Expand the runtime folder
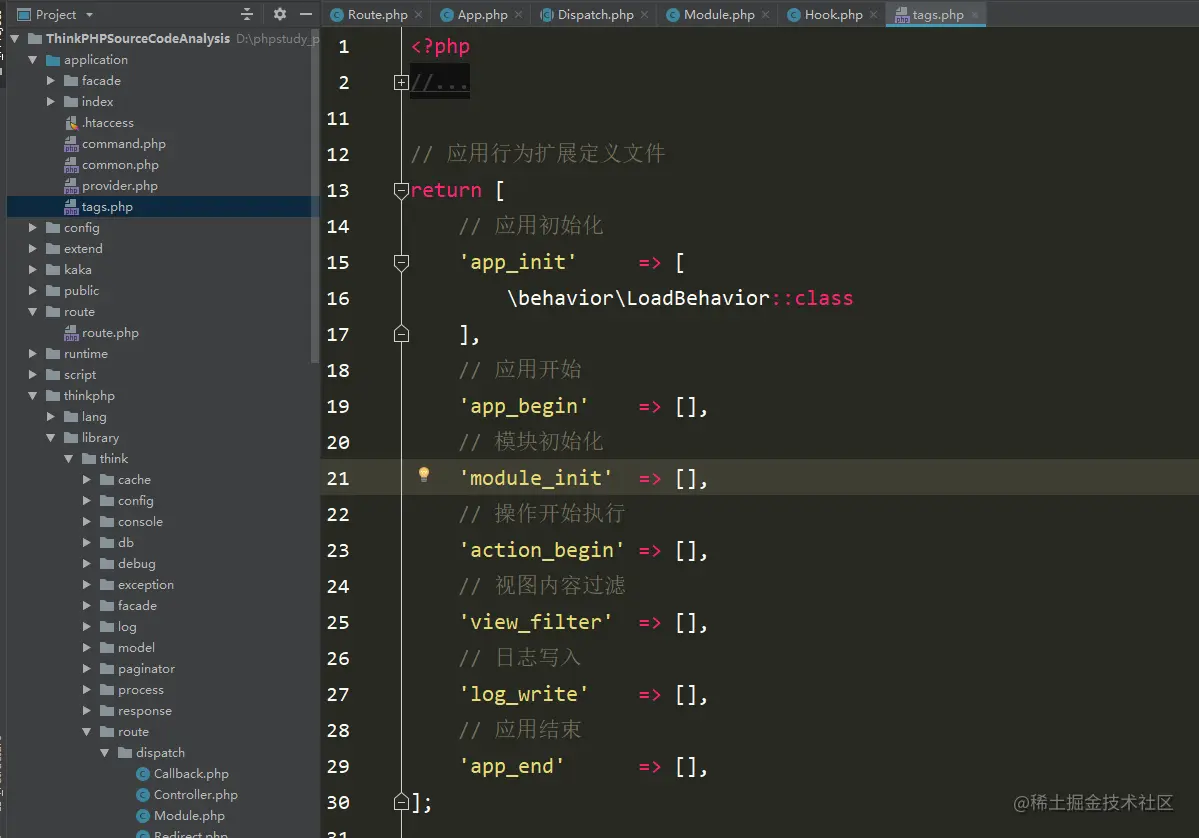Image resolution: width=1199 pixels, height=838 pixels. (x=32, y=354)
